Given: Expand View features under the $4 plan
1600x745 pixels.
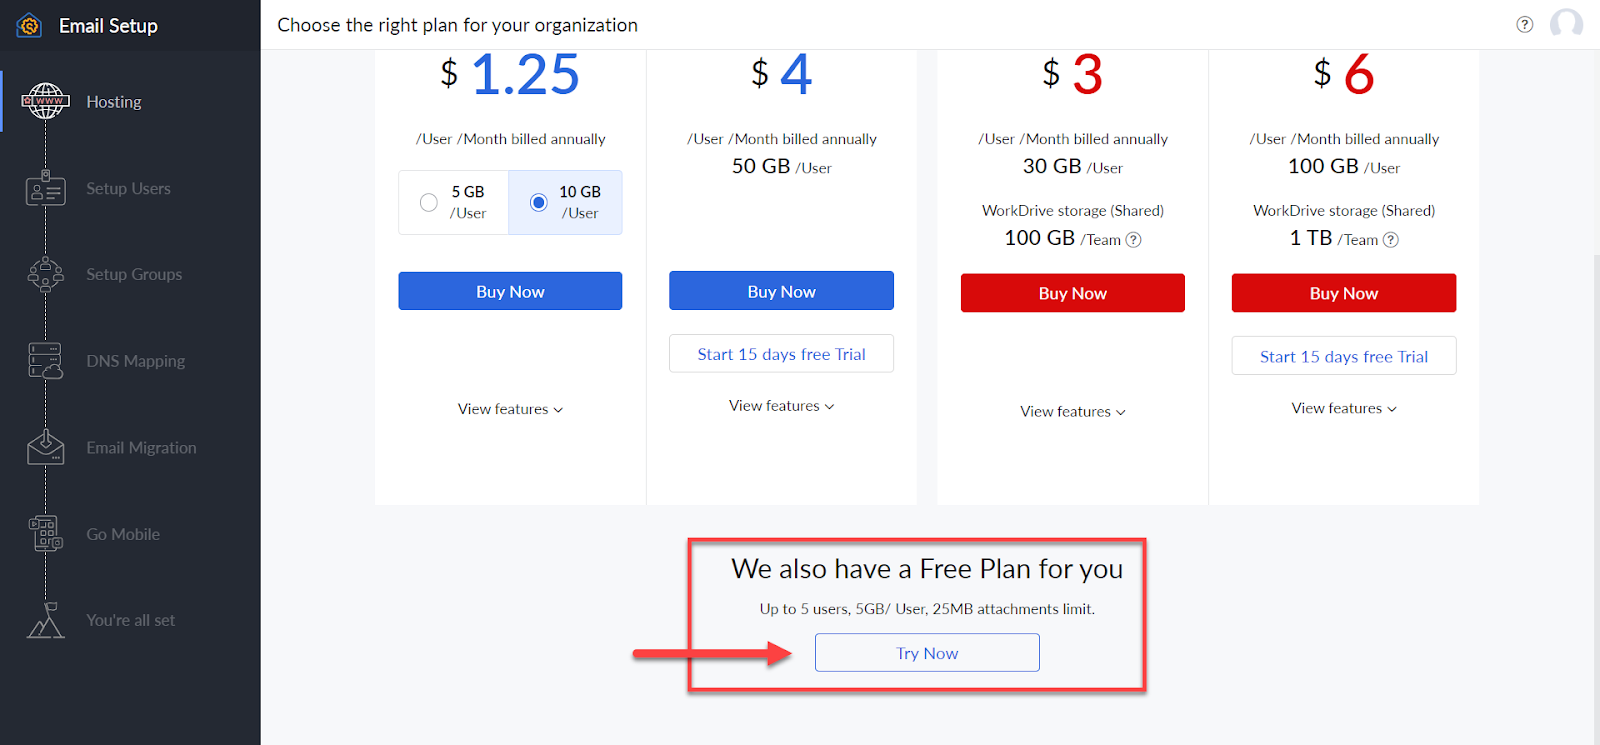Looking at the screenshot, I should tap(781, 406).
